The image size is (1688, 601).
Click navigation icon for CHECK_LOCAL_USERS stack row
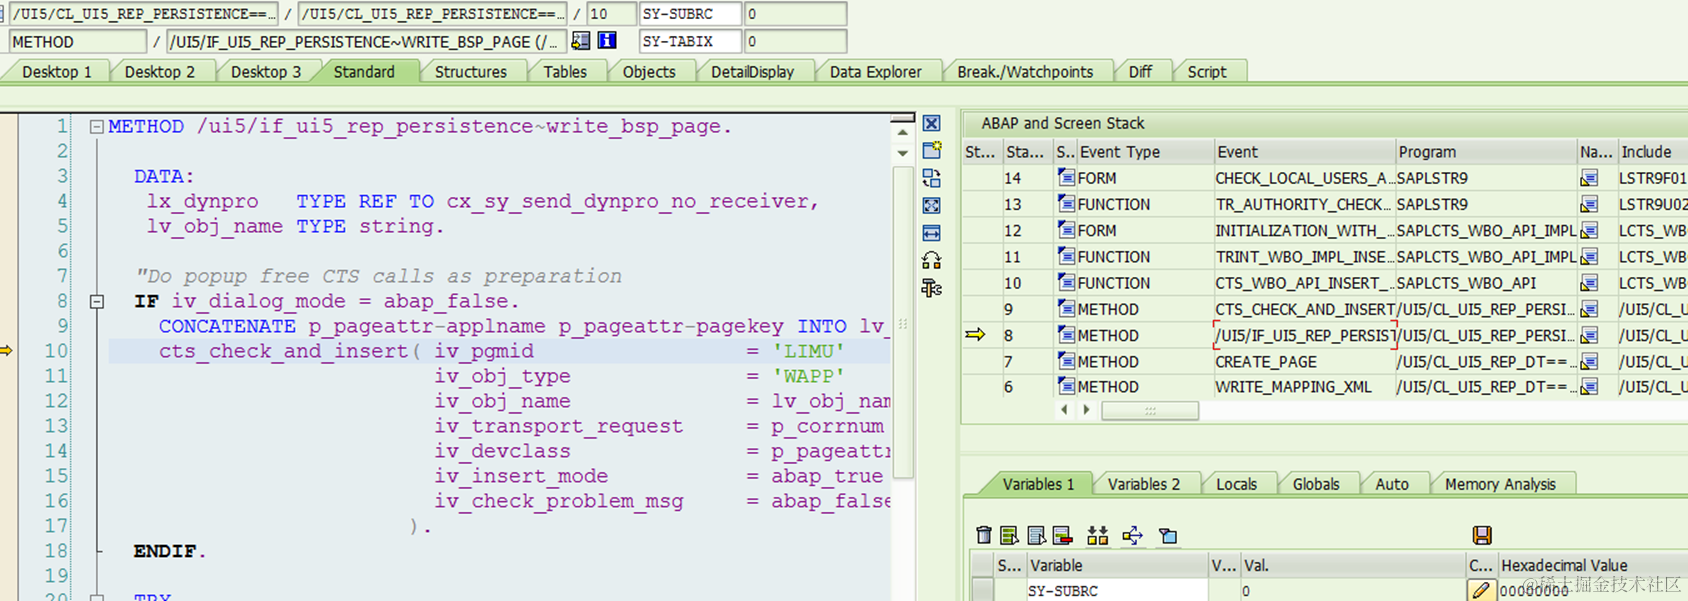(x=1589, y=178)
